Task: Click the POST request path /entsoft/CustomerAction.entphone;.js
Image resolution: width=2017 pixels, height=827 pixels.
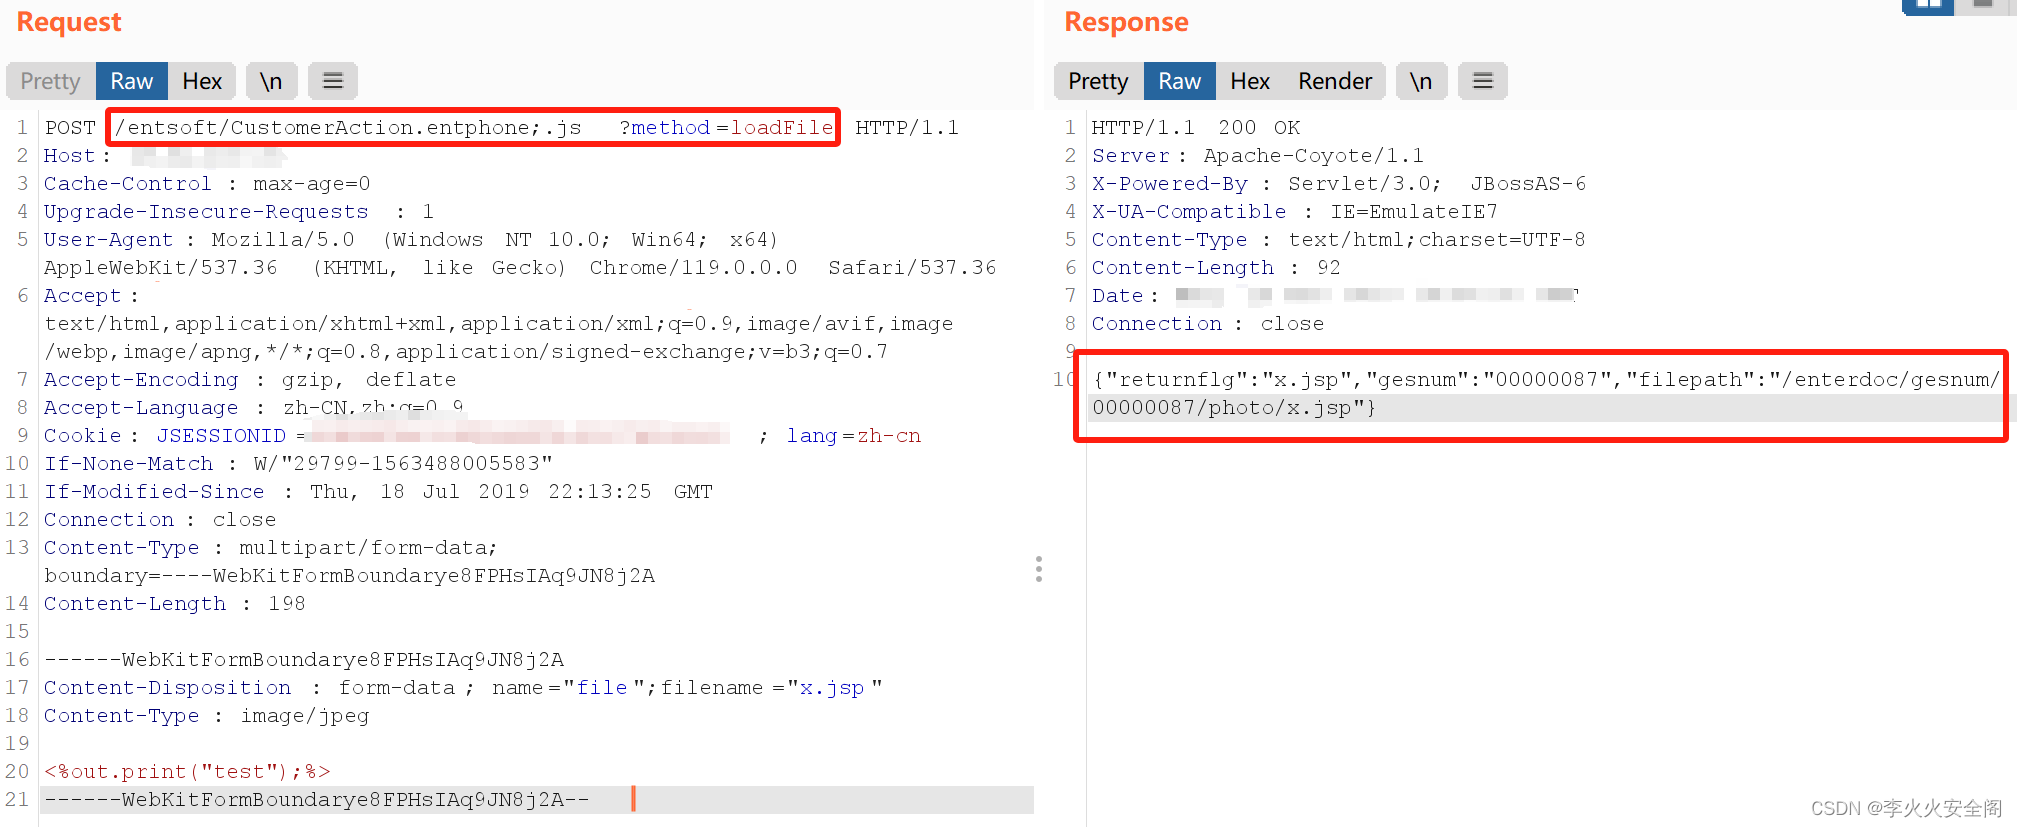Action: pyautogui.click(x=348, y=128)
